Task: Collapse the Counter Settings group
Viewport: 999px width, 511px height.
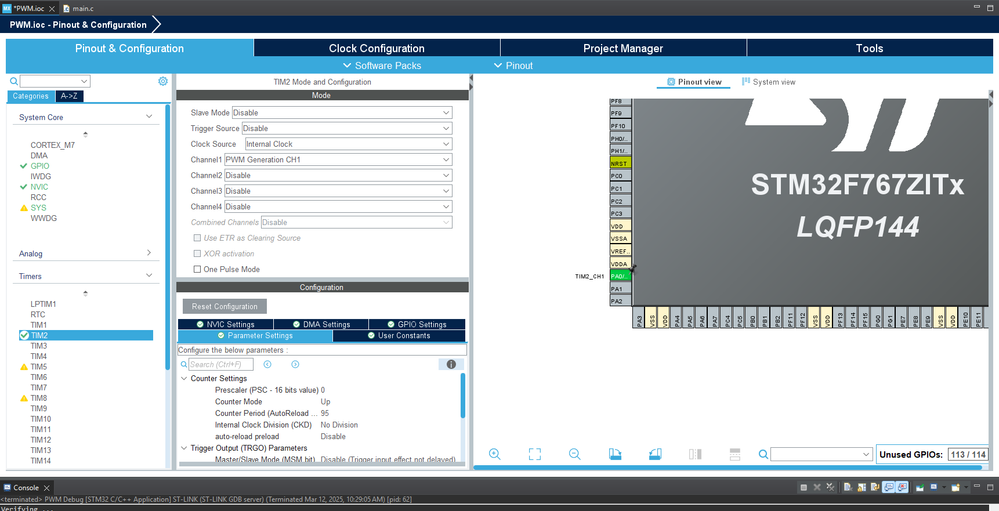Action: click(x=184, y=378)
